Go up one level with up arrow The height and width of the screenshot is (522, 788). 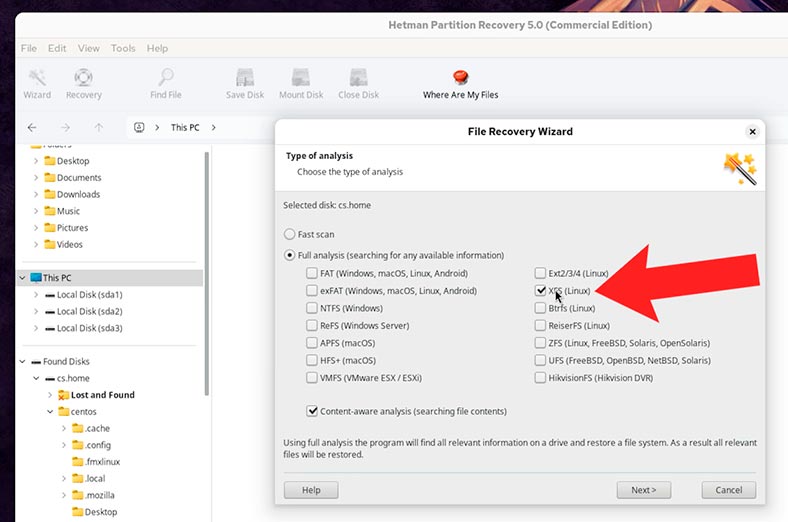(x=98, y=128)
